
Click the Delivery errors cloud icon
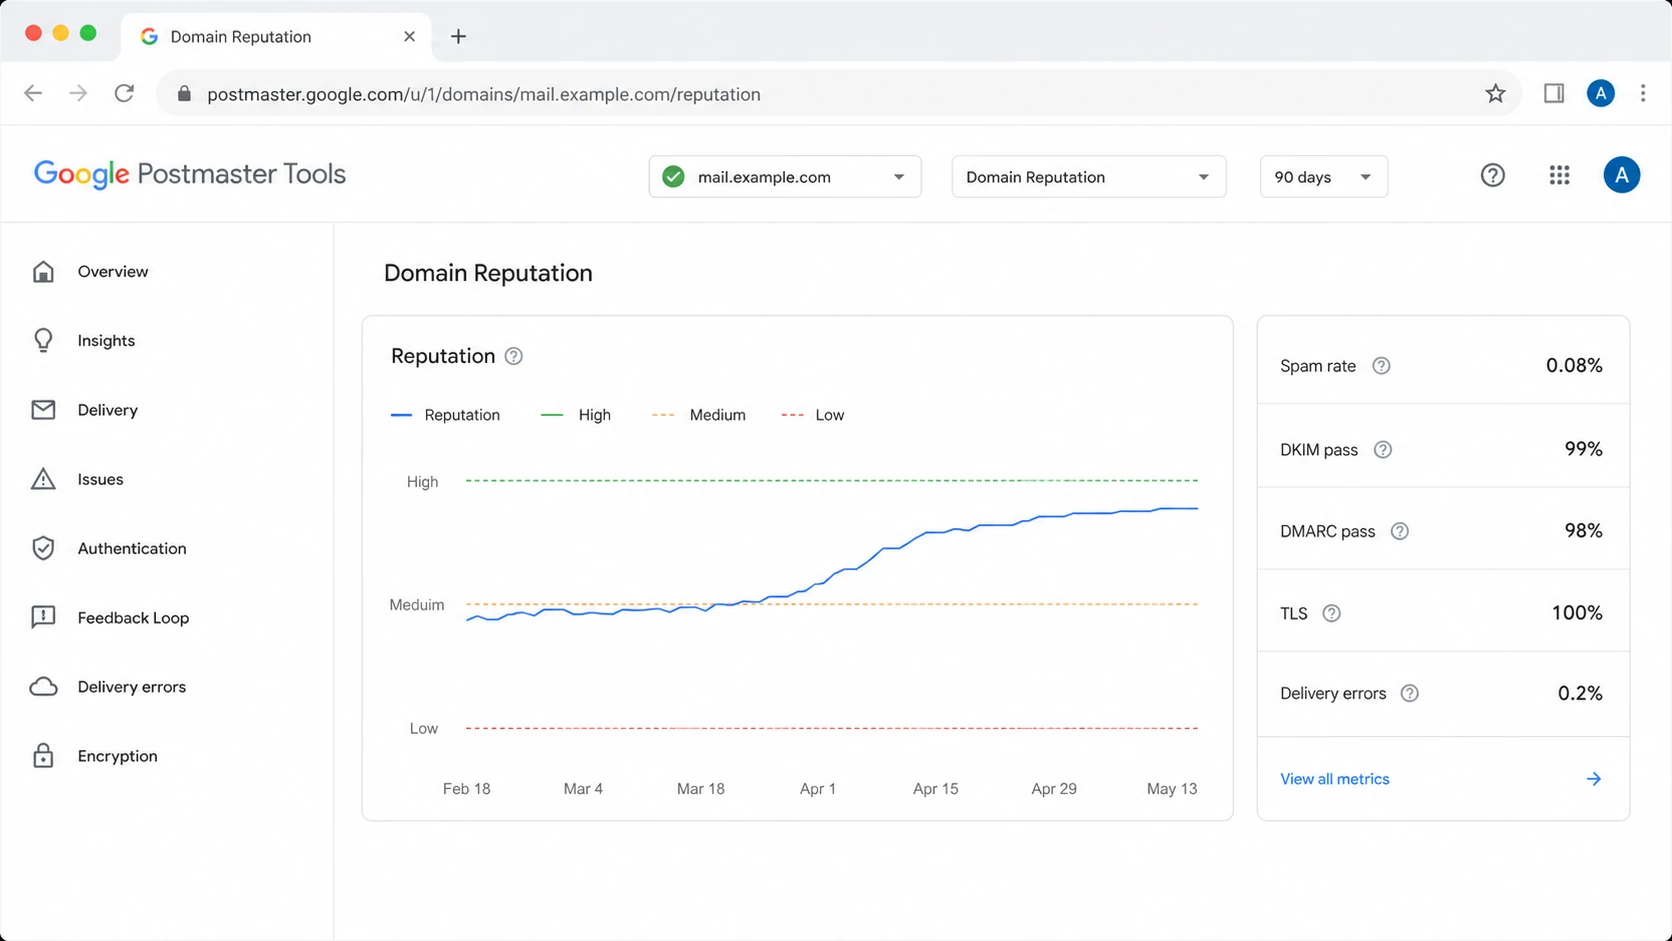pos(43,687)
